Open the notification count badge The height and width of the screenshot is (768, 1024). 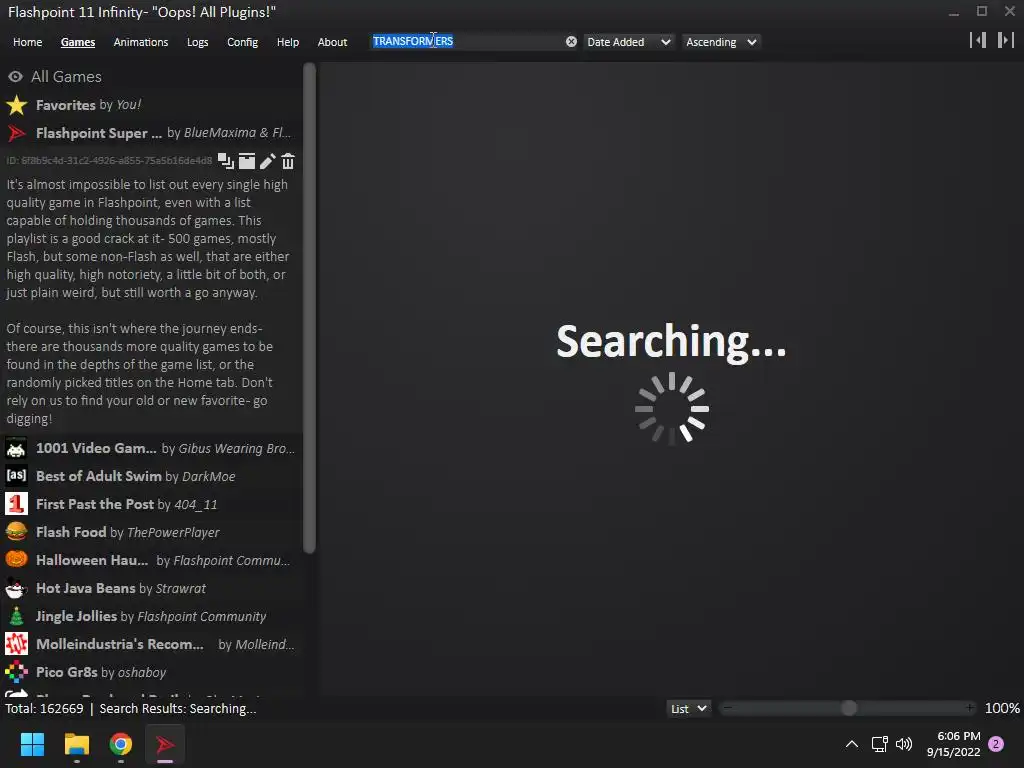(996, 744)
